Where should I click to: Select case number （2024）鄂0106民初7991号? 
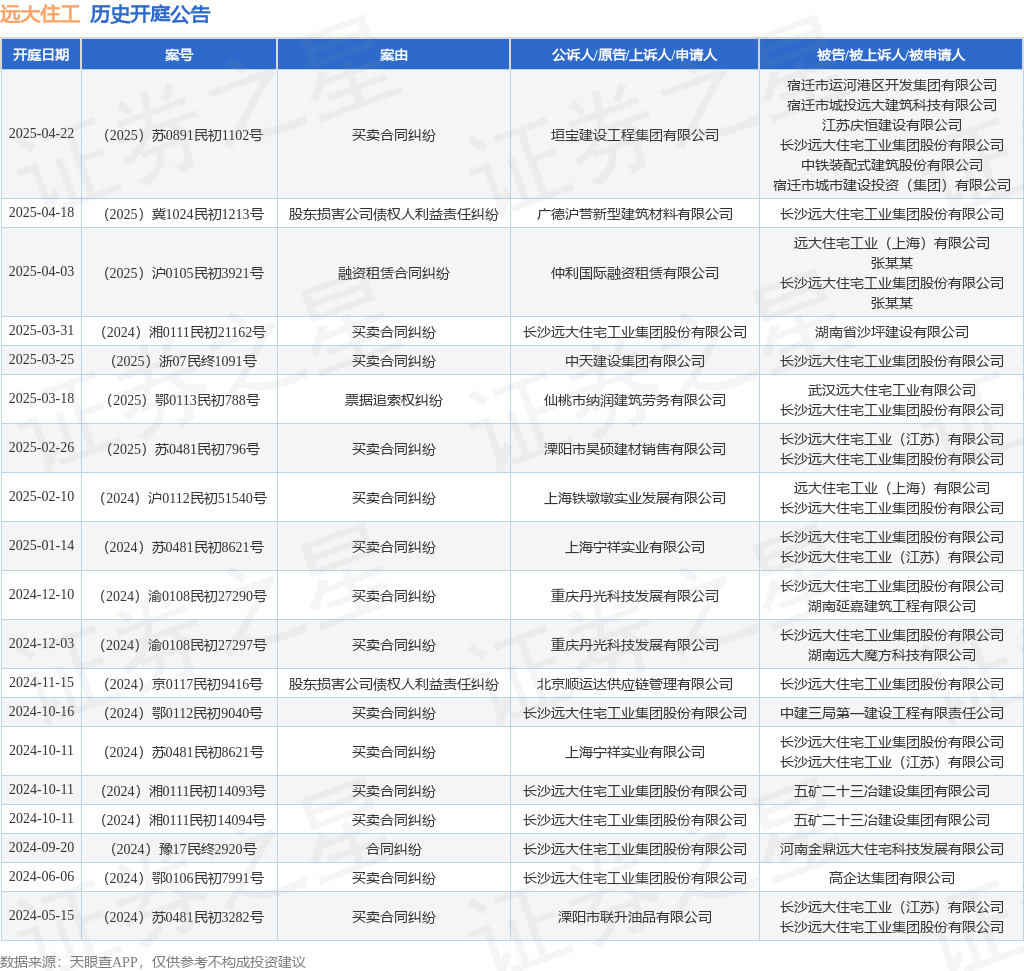[179, 878]
